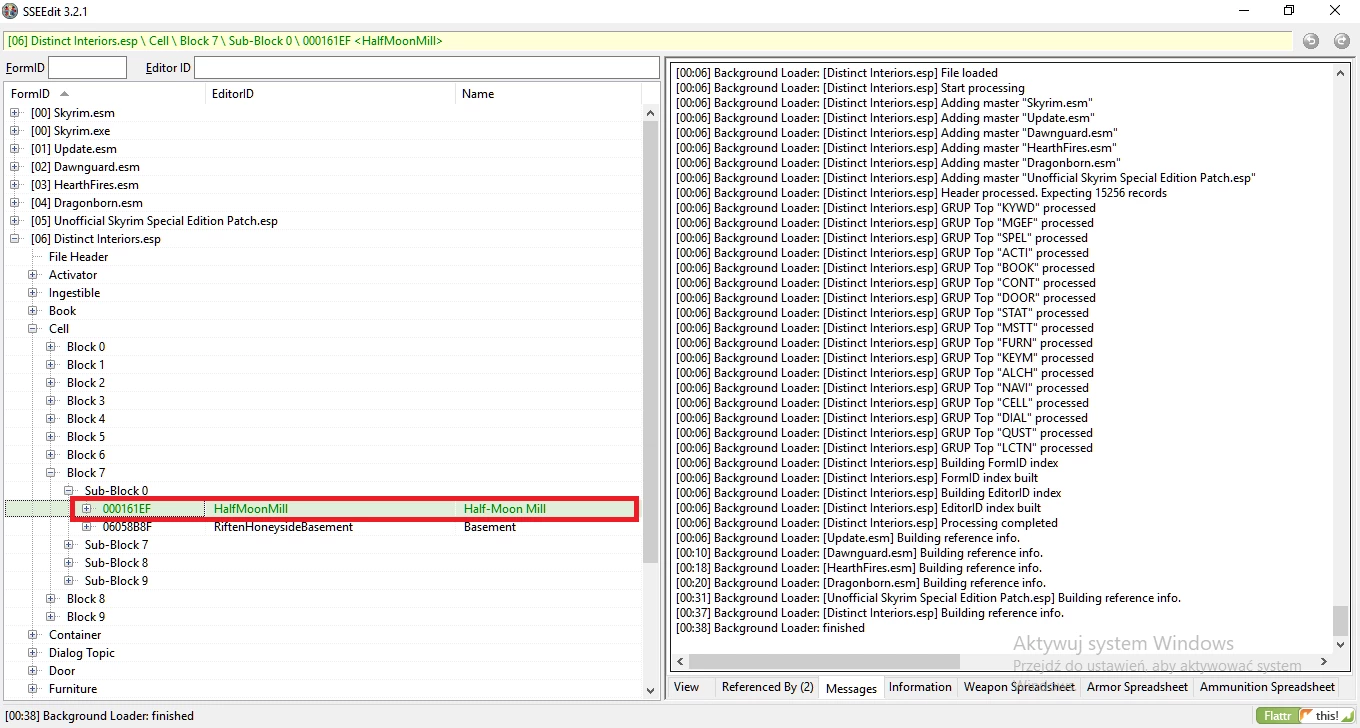Screen dimensions: 1360x728
Task: Expand the Activator group
Action: [x=33, y=275]
